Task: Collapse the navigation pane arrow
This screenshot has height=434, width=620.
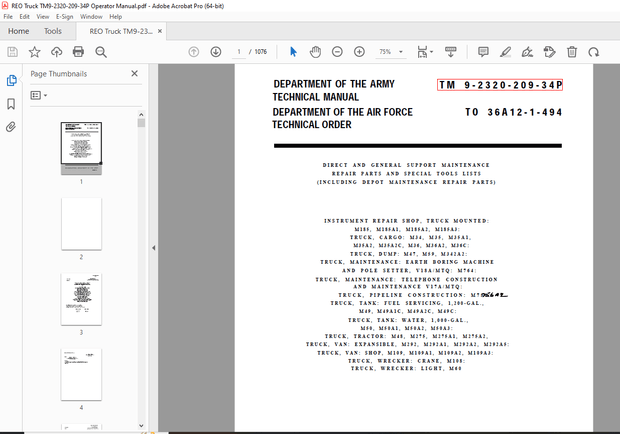Action: pos(153,248)
